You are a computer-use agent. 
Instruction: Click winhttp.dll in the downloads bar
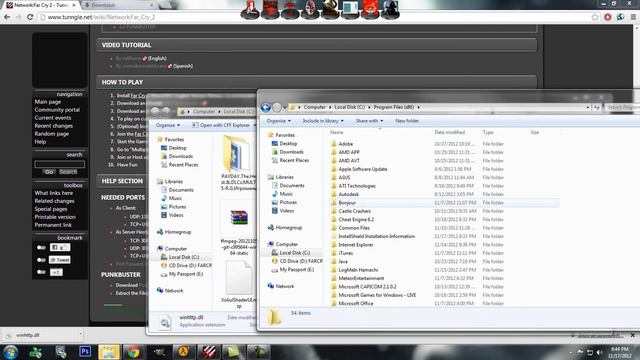click(27, 335)
